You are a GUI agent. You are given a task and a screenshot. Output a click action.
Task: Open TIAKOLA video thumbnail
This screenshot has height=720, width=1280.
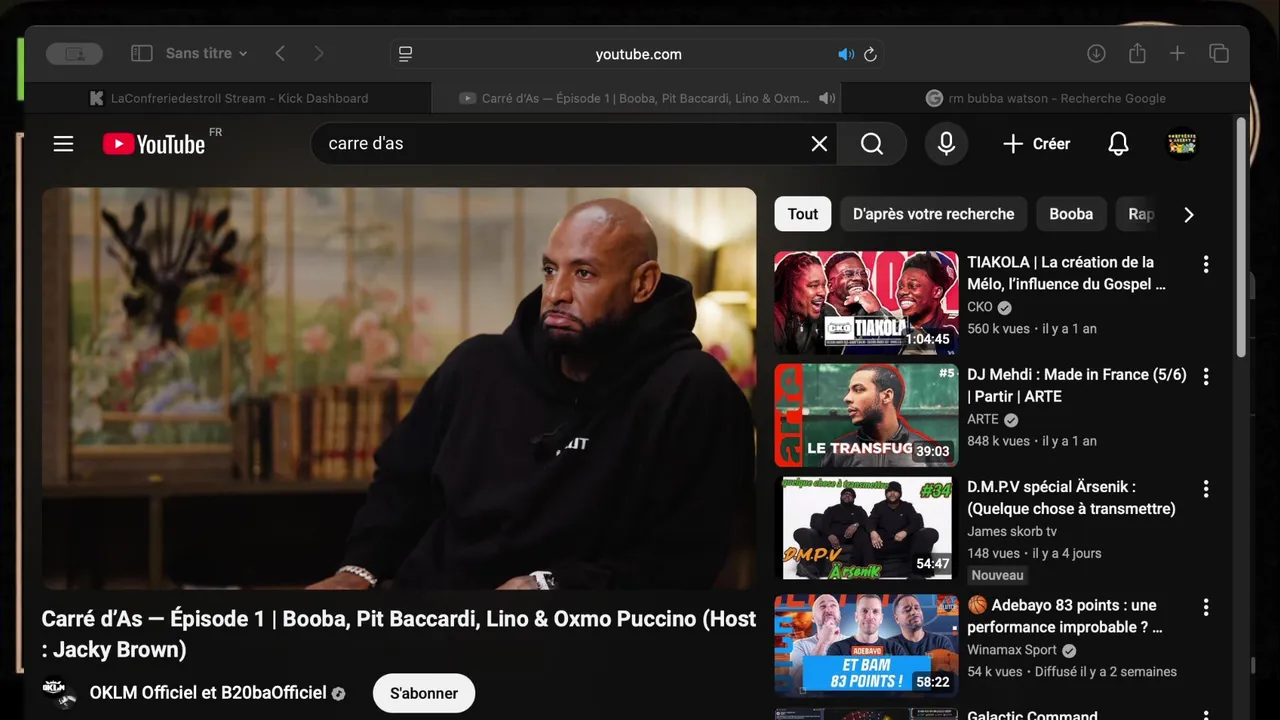pos(866,303)
